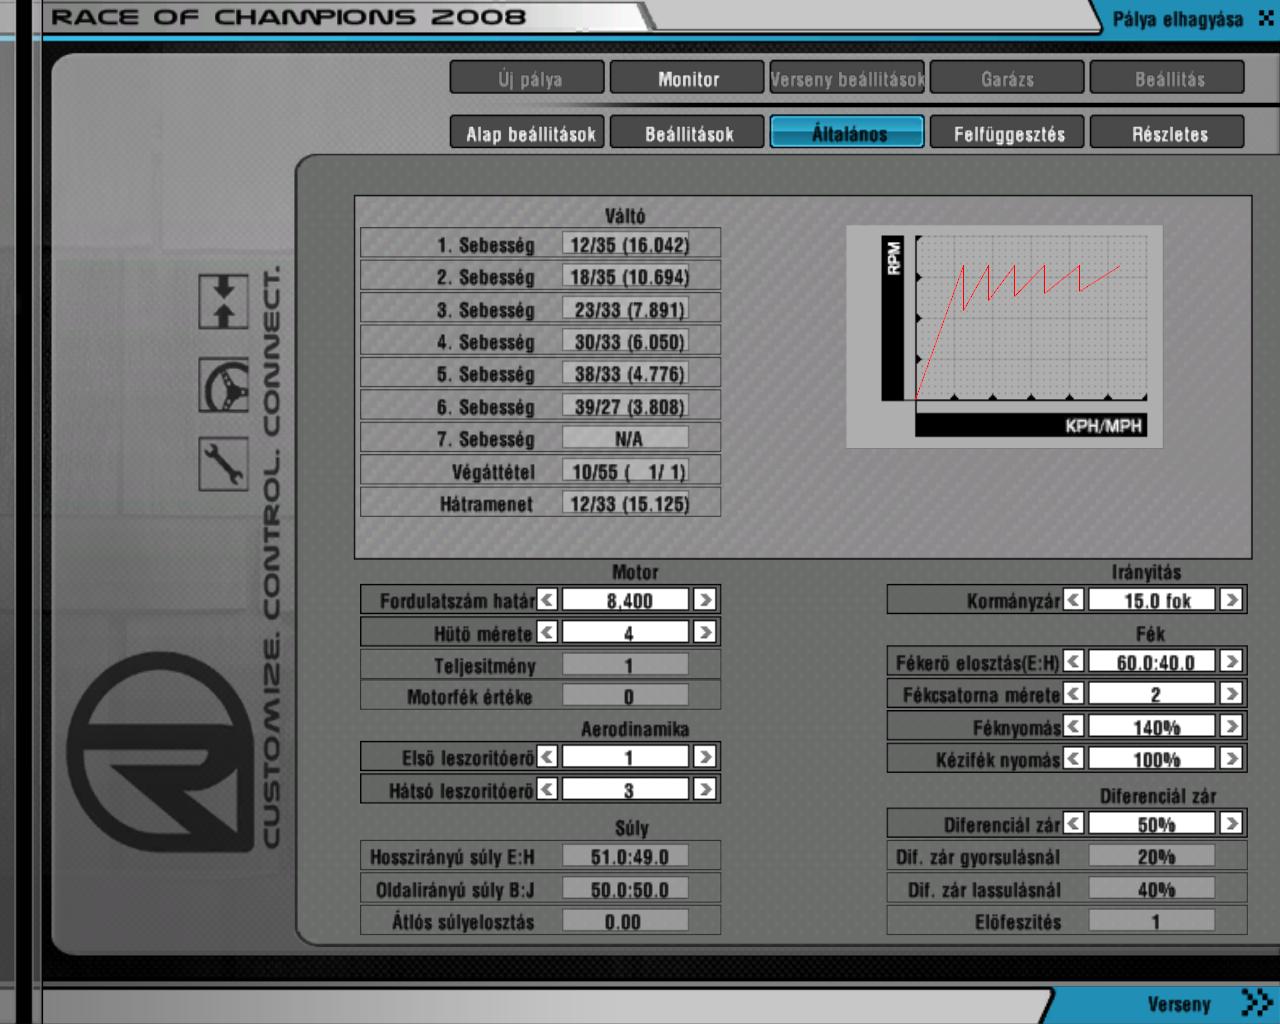Click Pálya elhagyása to leave track
The height and width of the screenshot is (1024, 1280).
(1177, 19)
